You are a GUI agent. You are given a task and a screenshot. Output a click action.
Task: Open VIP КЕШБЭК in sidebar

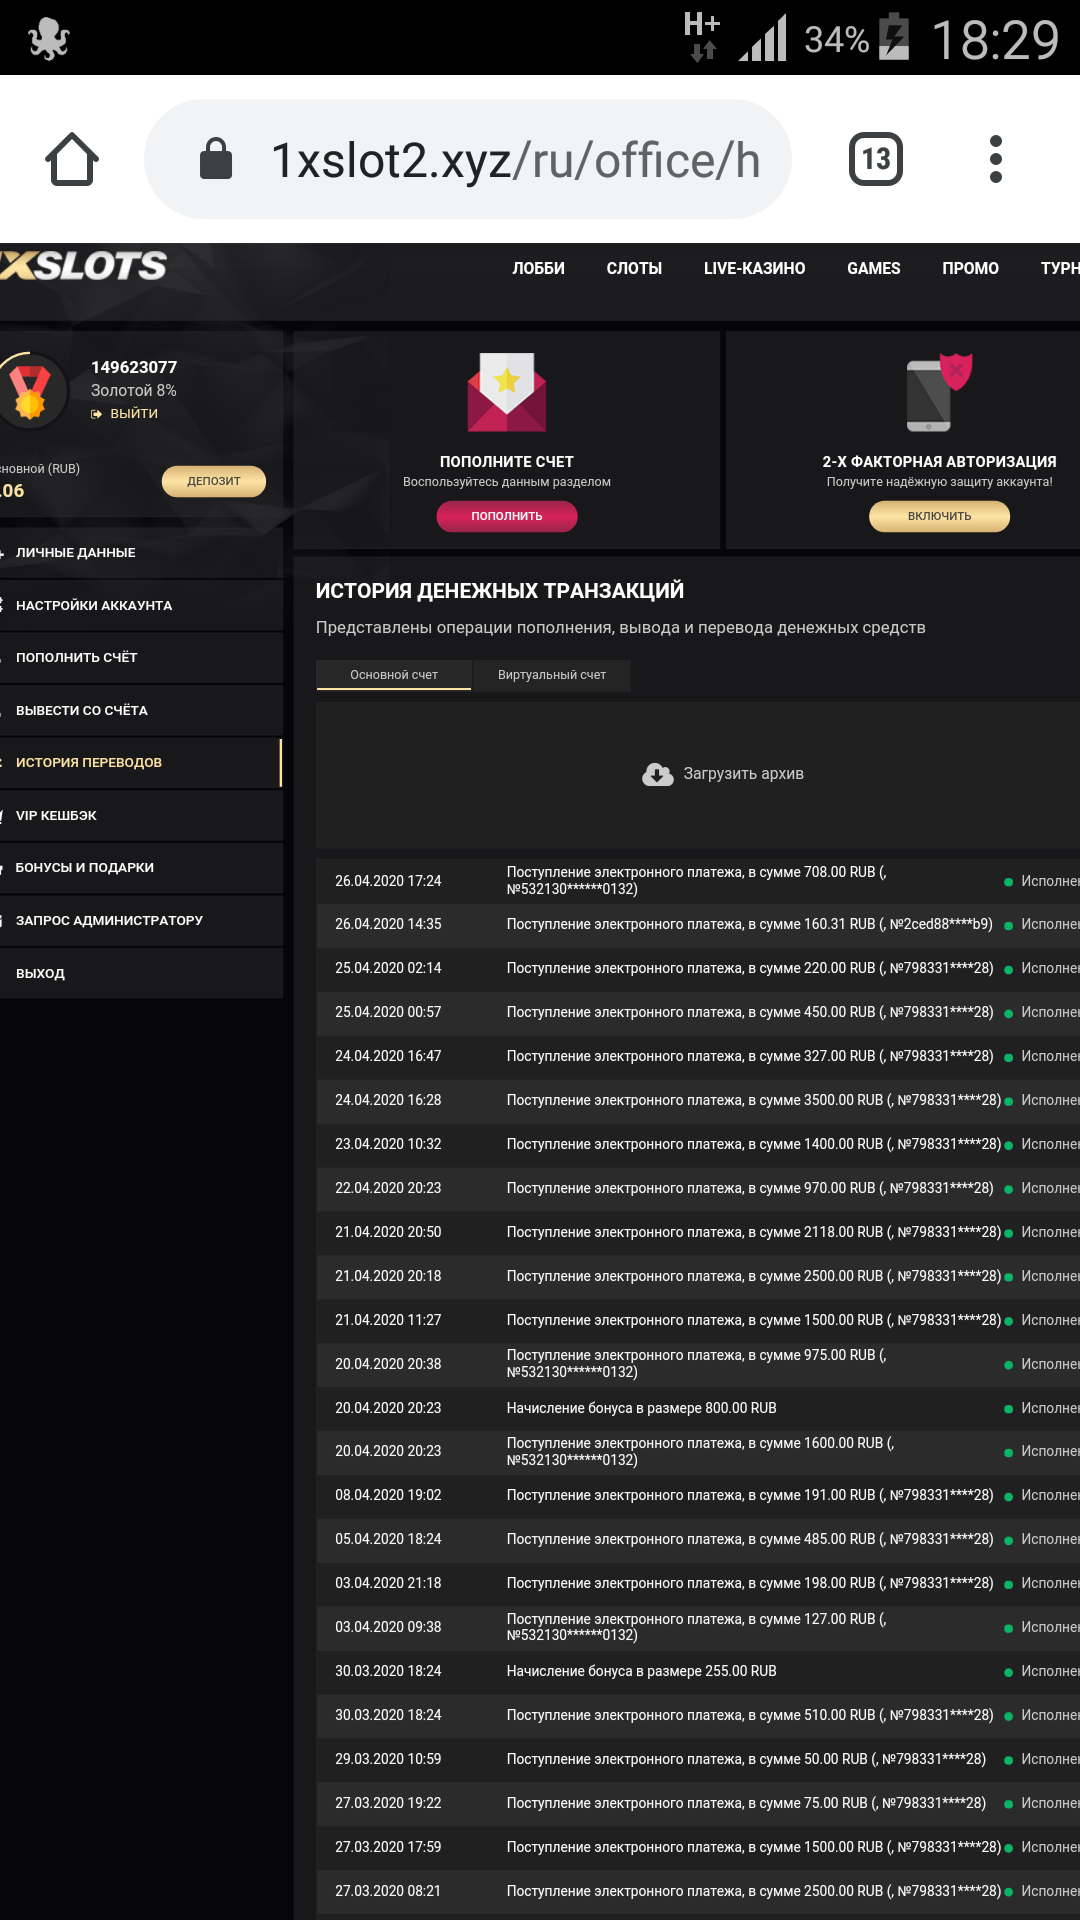56,815
